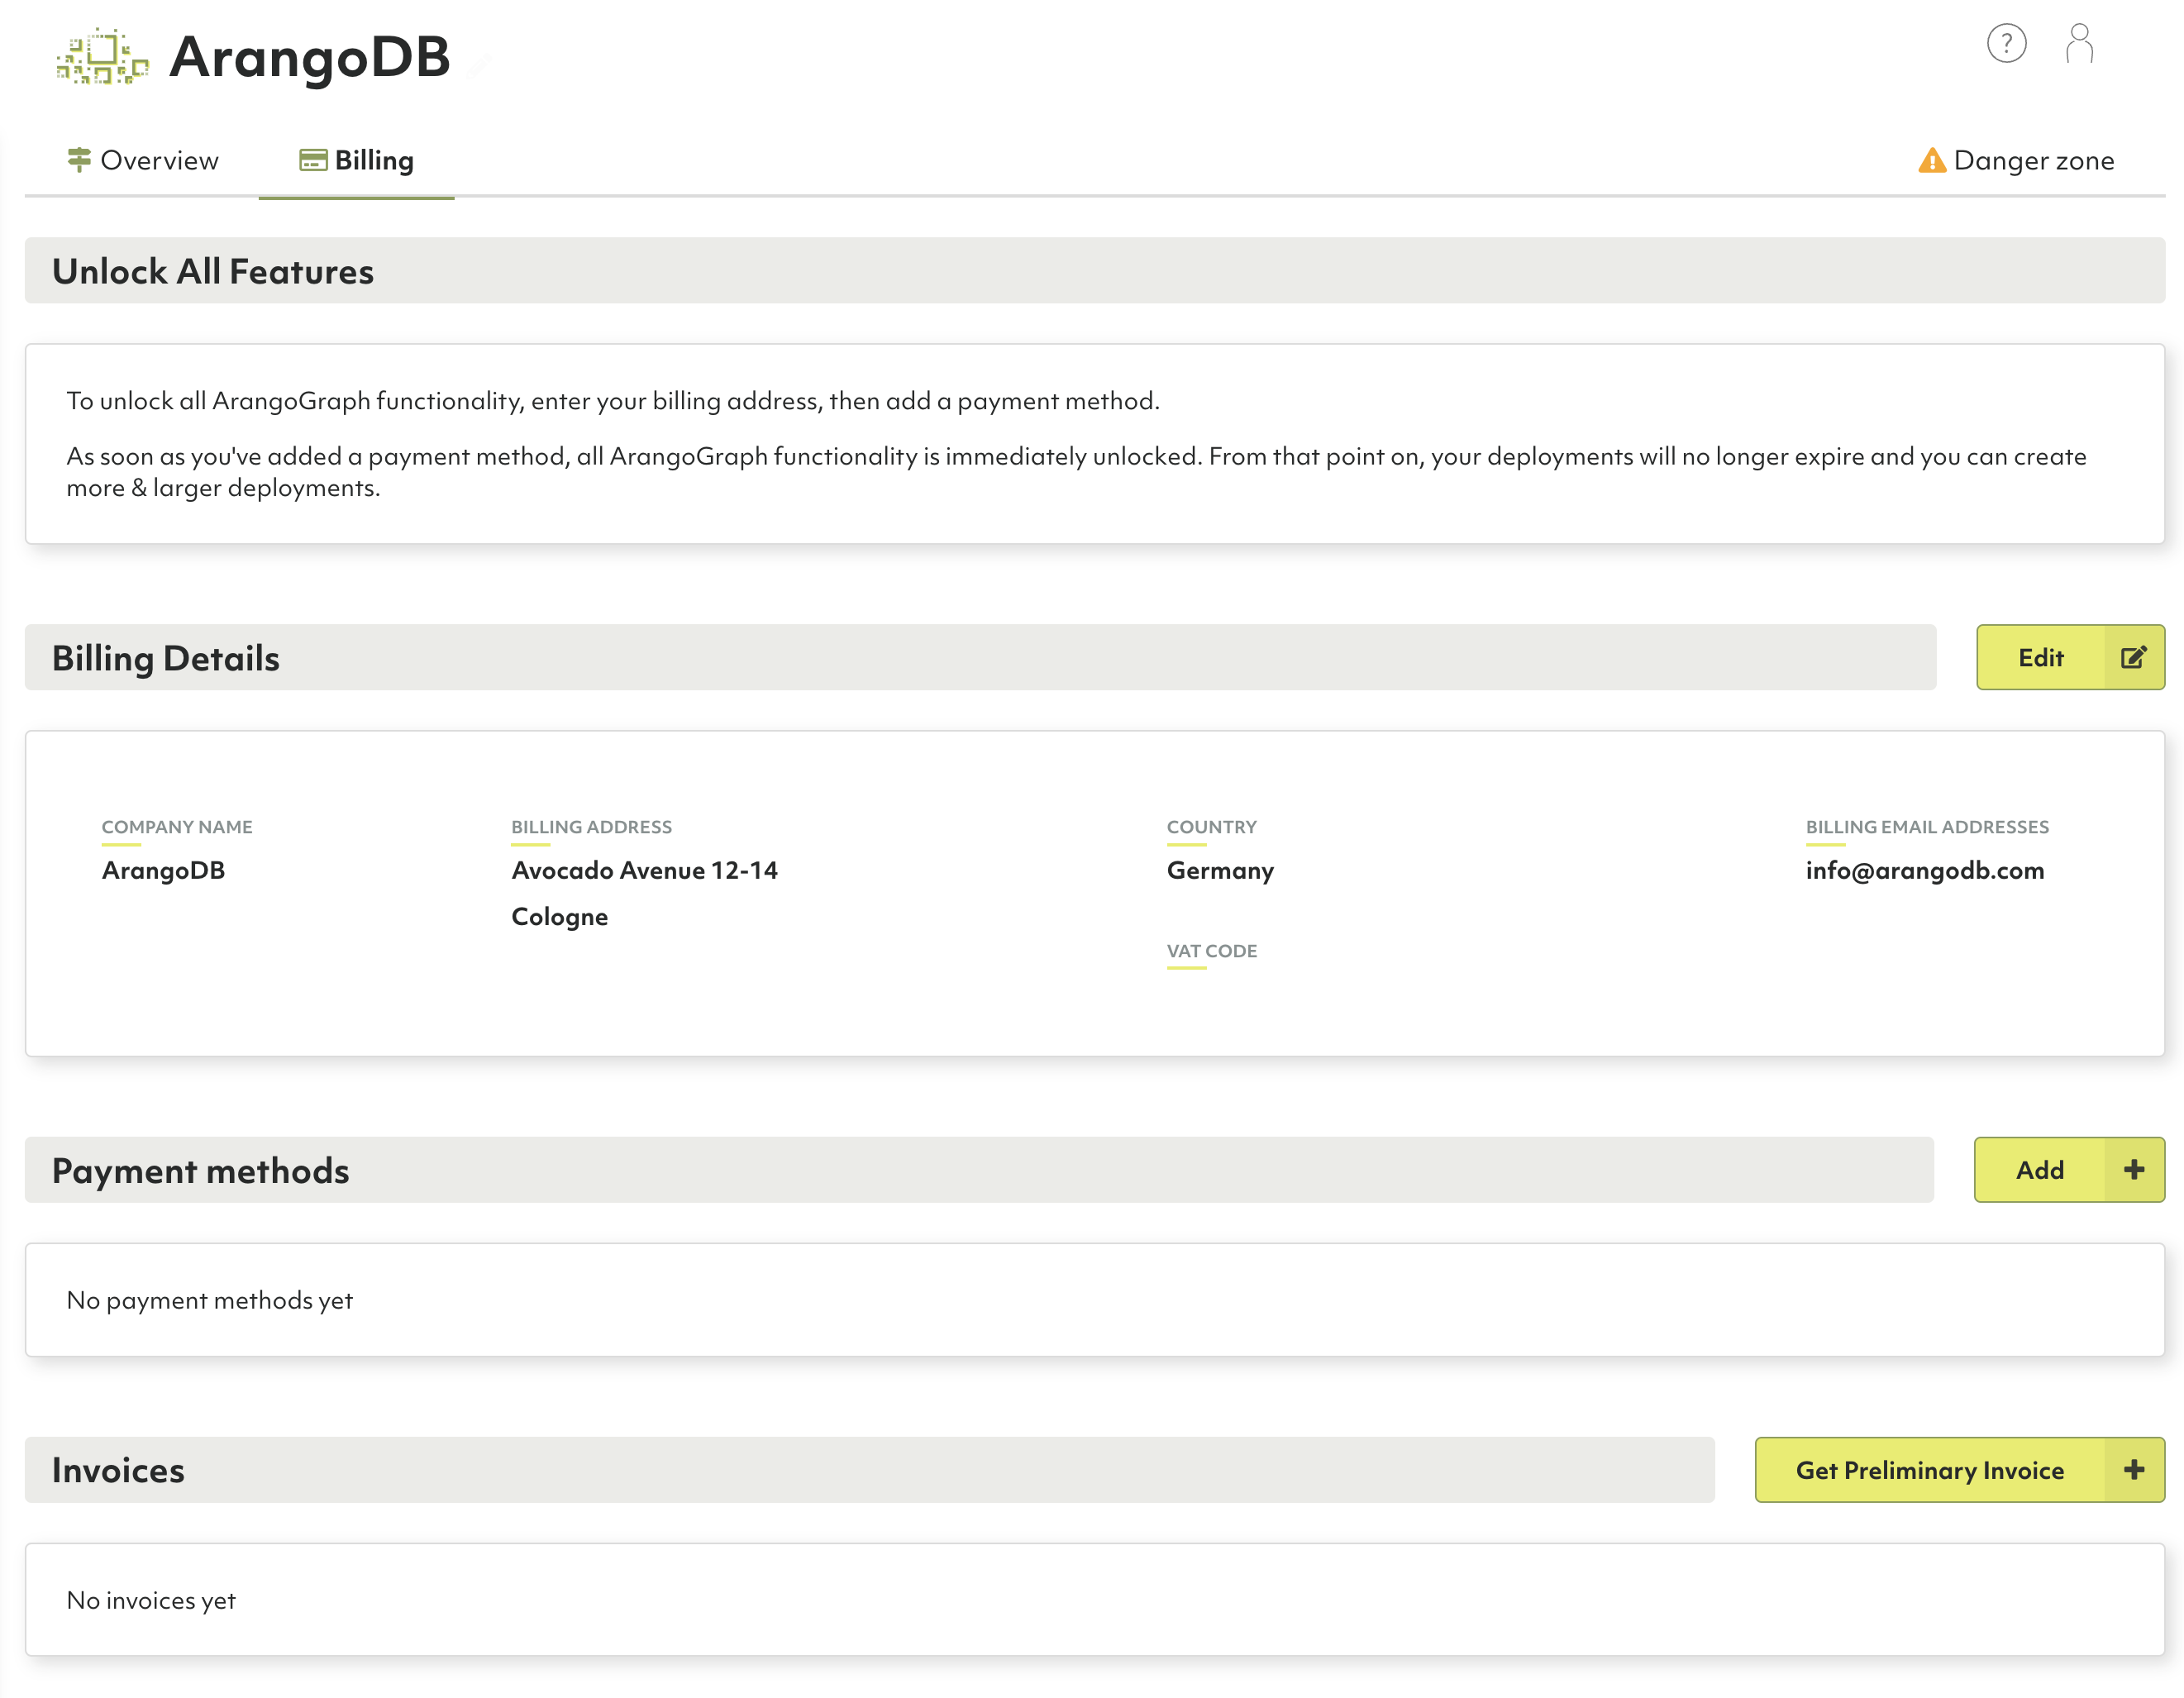Edit the billing details
This screenshot has width=2184, height=1698.
click(x=2070, y=657)
